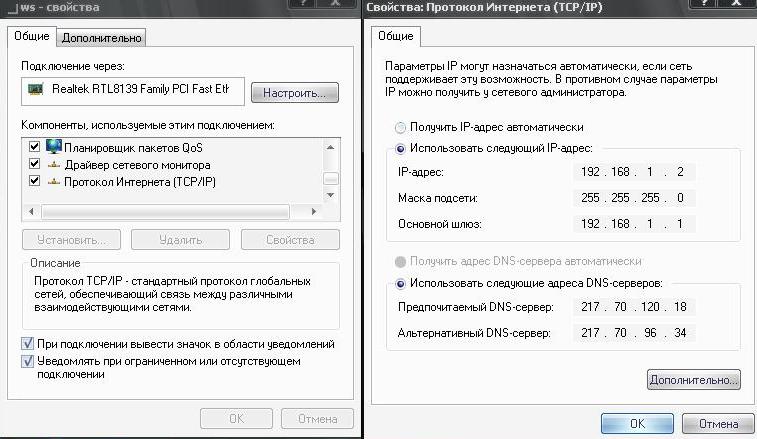This screenshot has height=439, width=757.
Task: Click the network monitor driver icon
Action: [x=54, y=165]
